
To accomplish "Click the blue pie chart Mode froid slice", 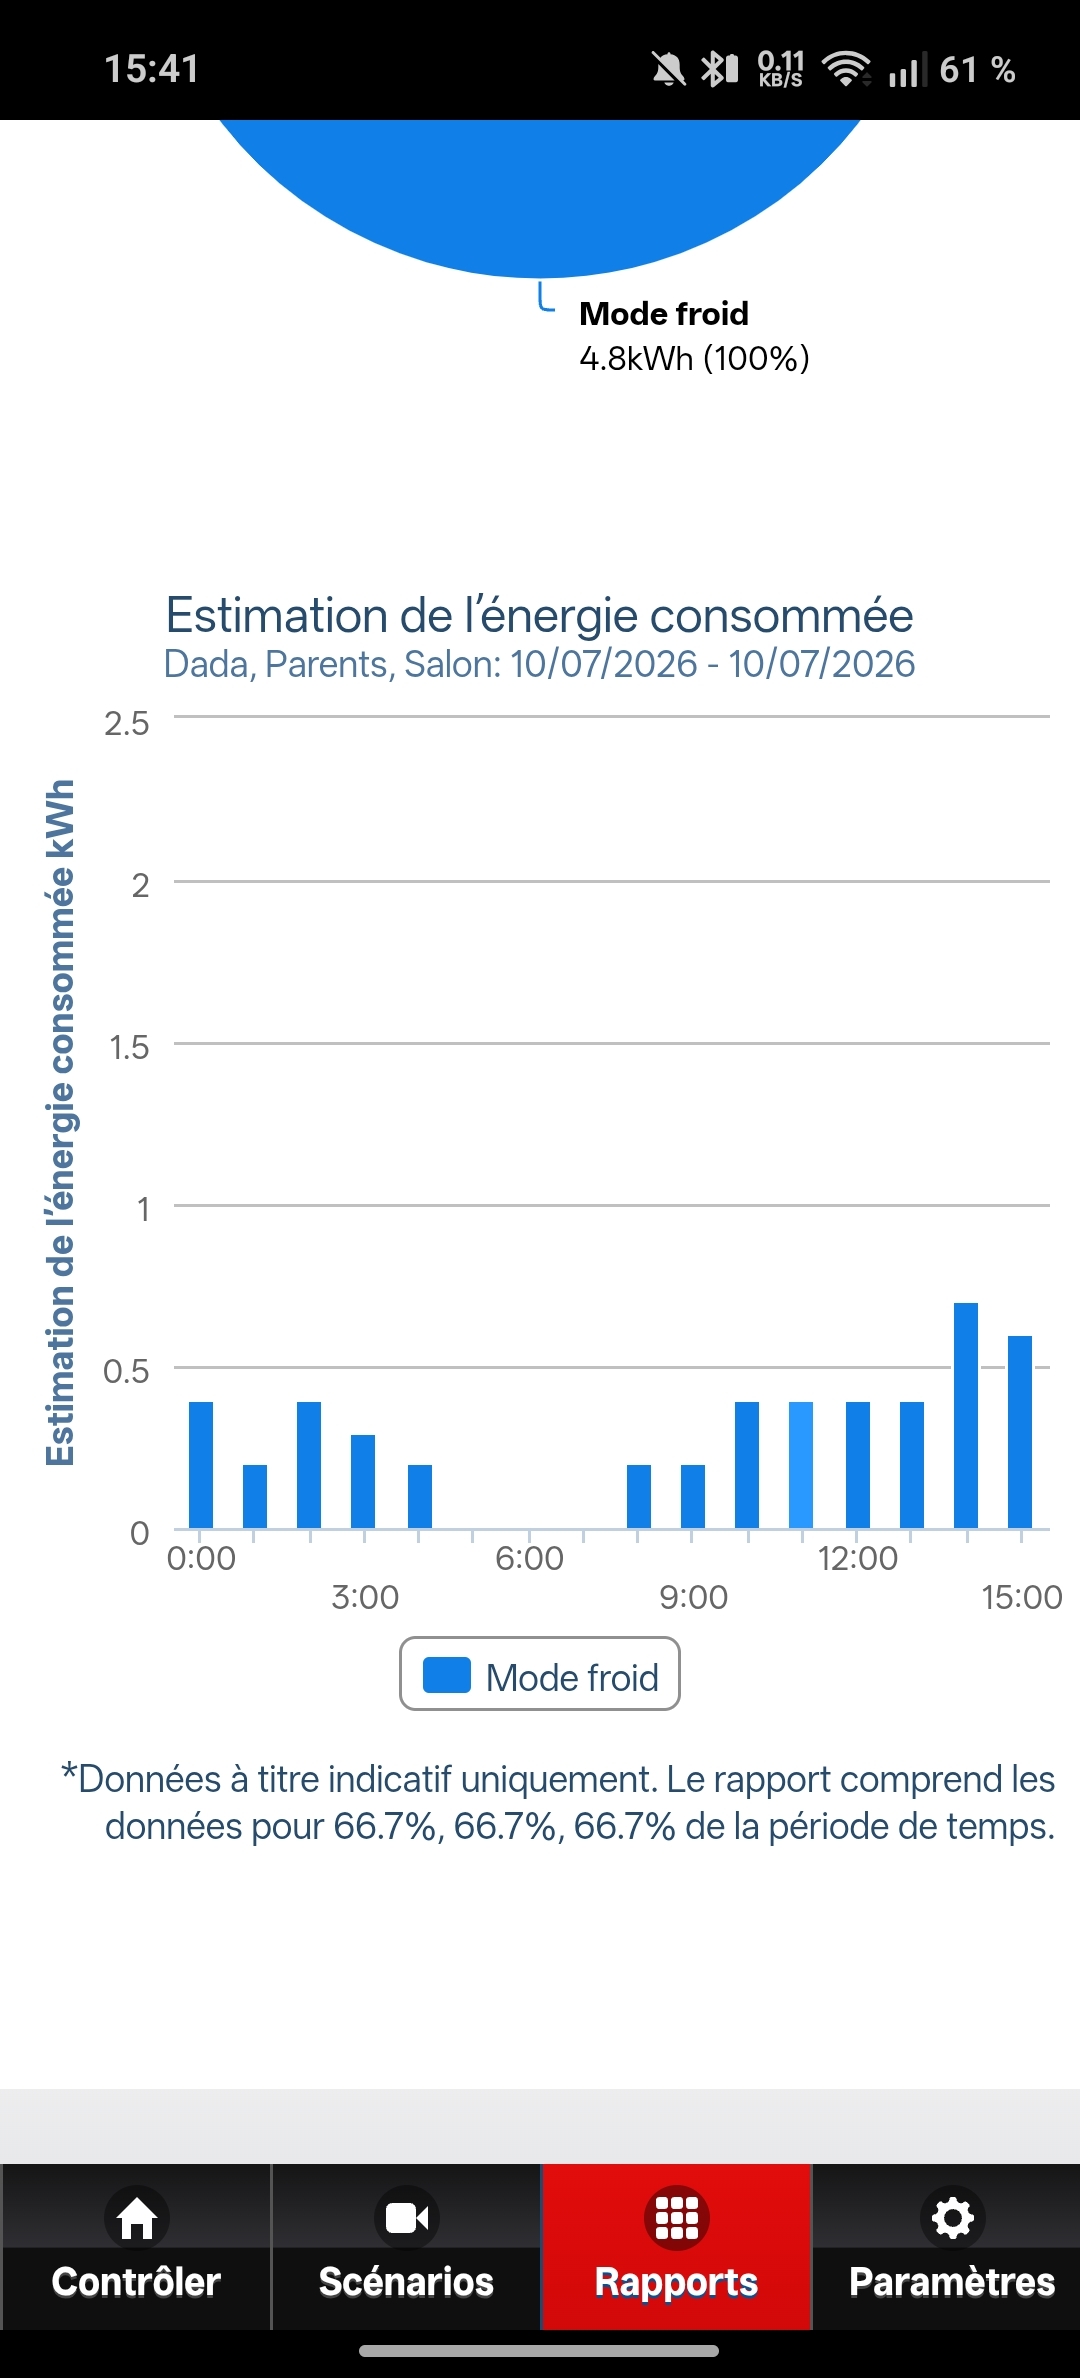I will pyautogui.click(x=540, y=190).
